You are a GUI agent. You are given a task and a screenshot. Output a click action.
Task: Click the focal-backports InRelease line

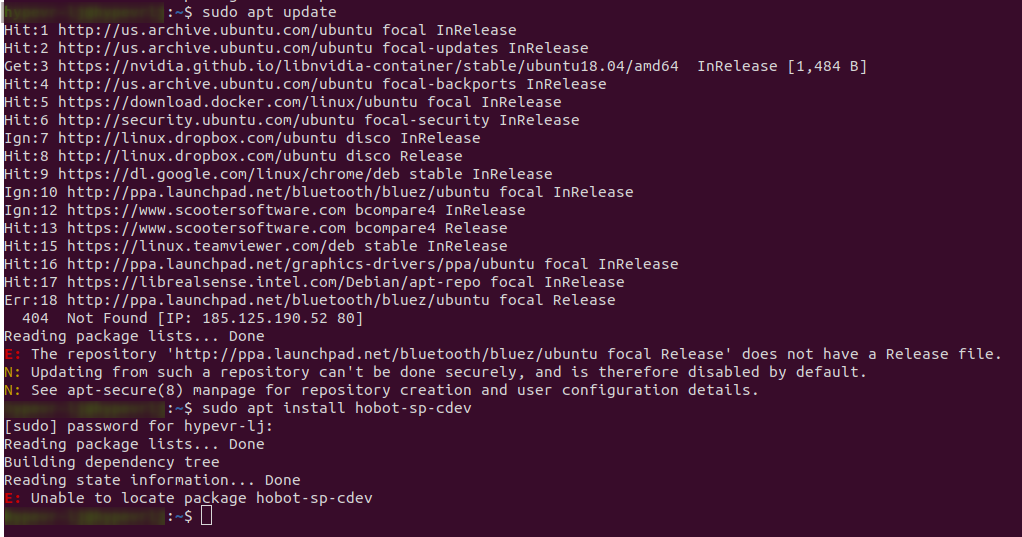(x=305, y=84)
